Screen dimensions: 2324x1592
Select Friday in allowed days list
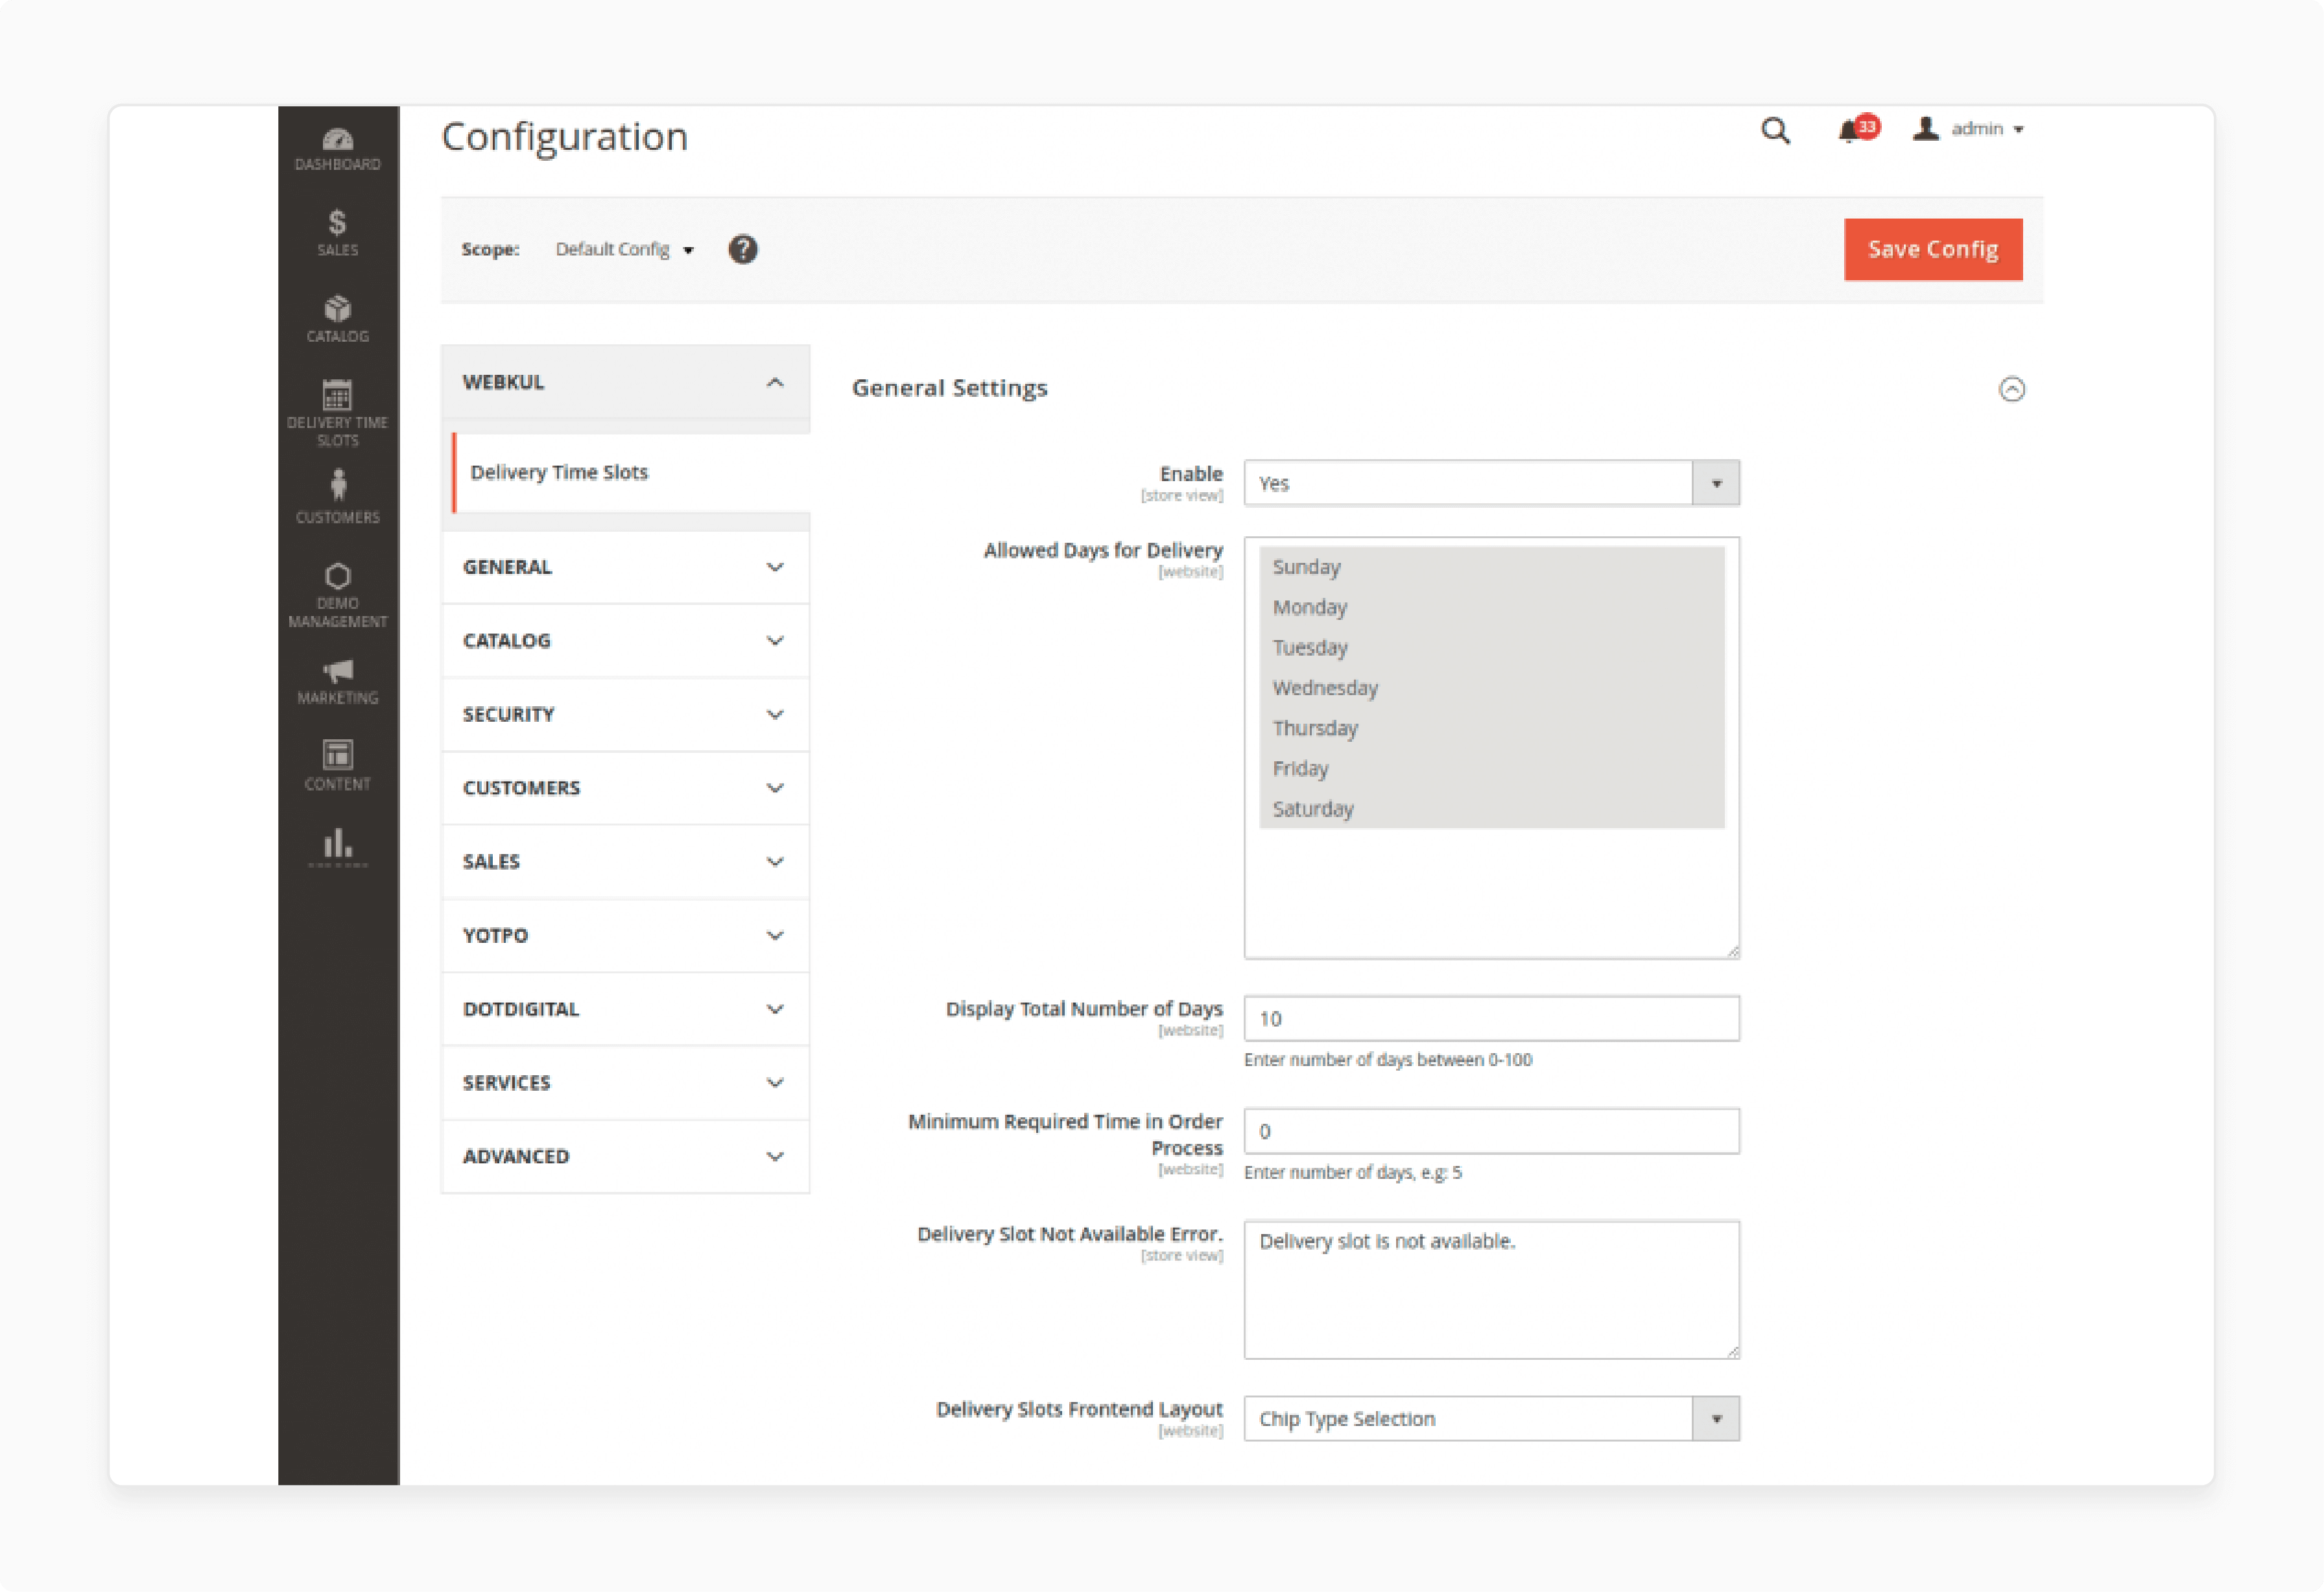pyautogui.click(x=1491, y=768)
